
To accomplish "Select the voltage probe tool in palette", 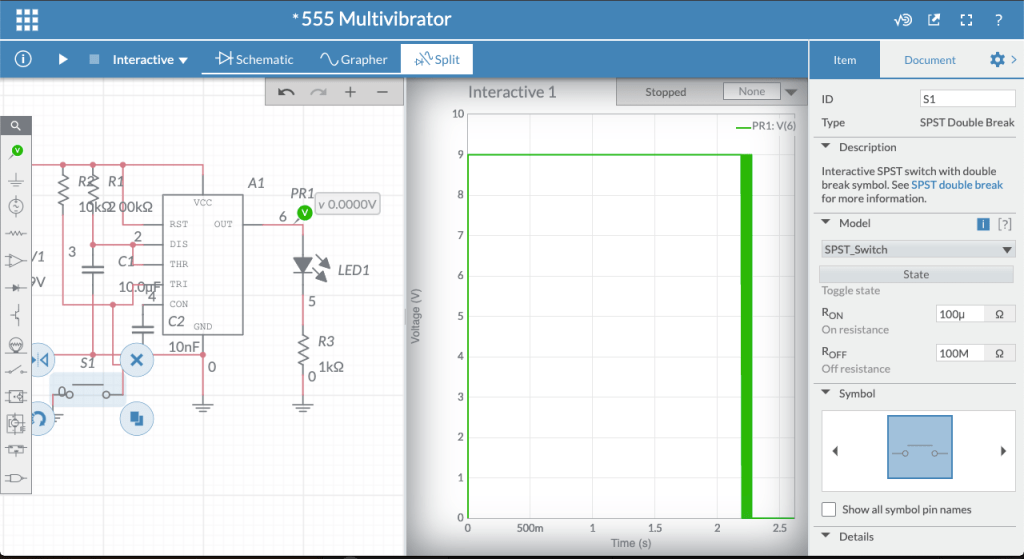I will coord(16,150).
